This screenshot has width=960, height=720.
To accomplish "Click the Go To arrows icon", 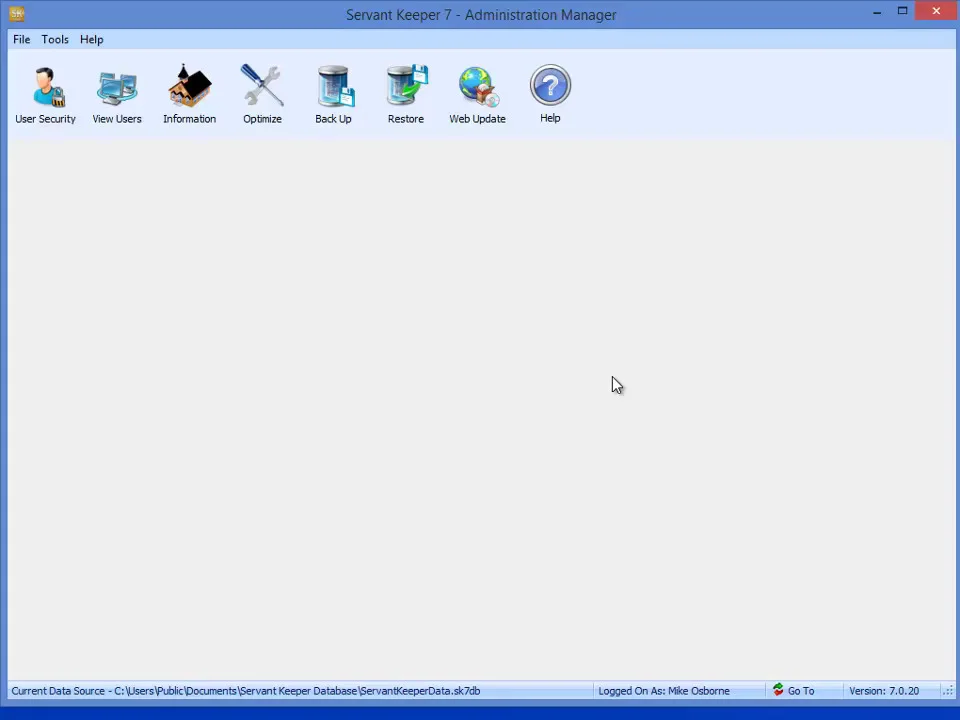I will click(x=778, y=690).
